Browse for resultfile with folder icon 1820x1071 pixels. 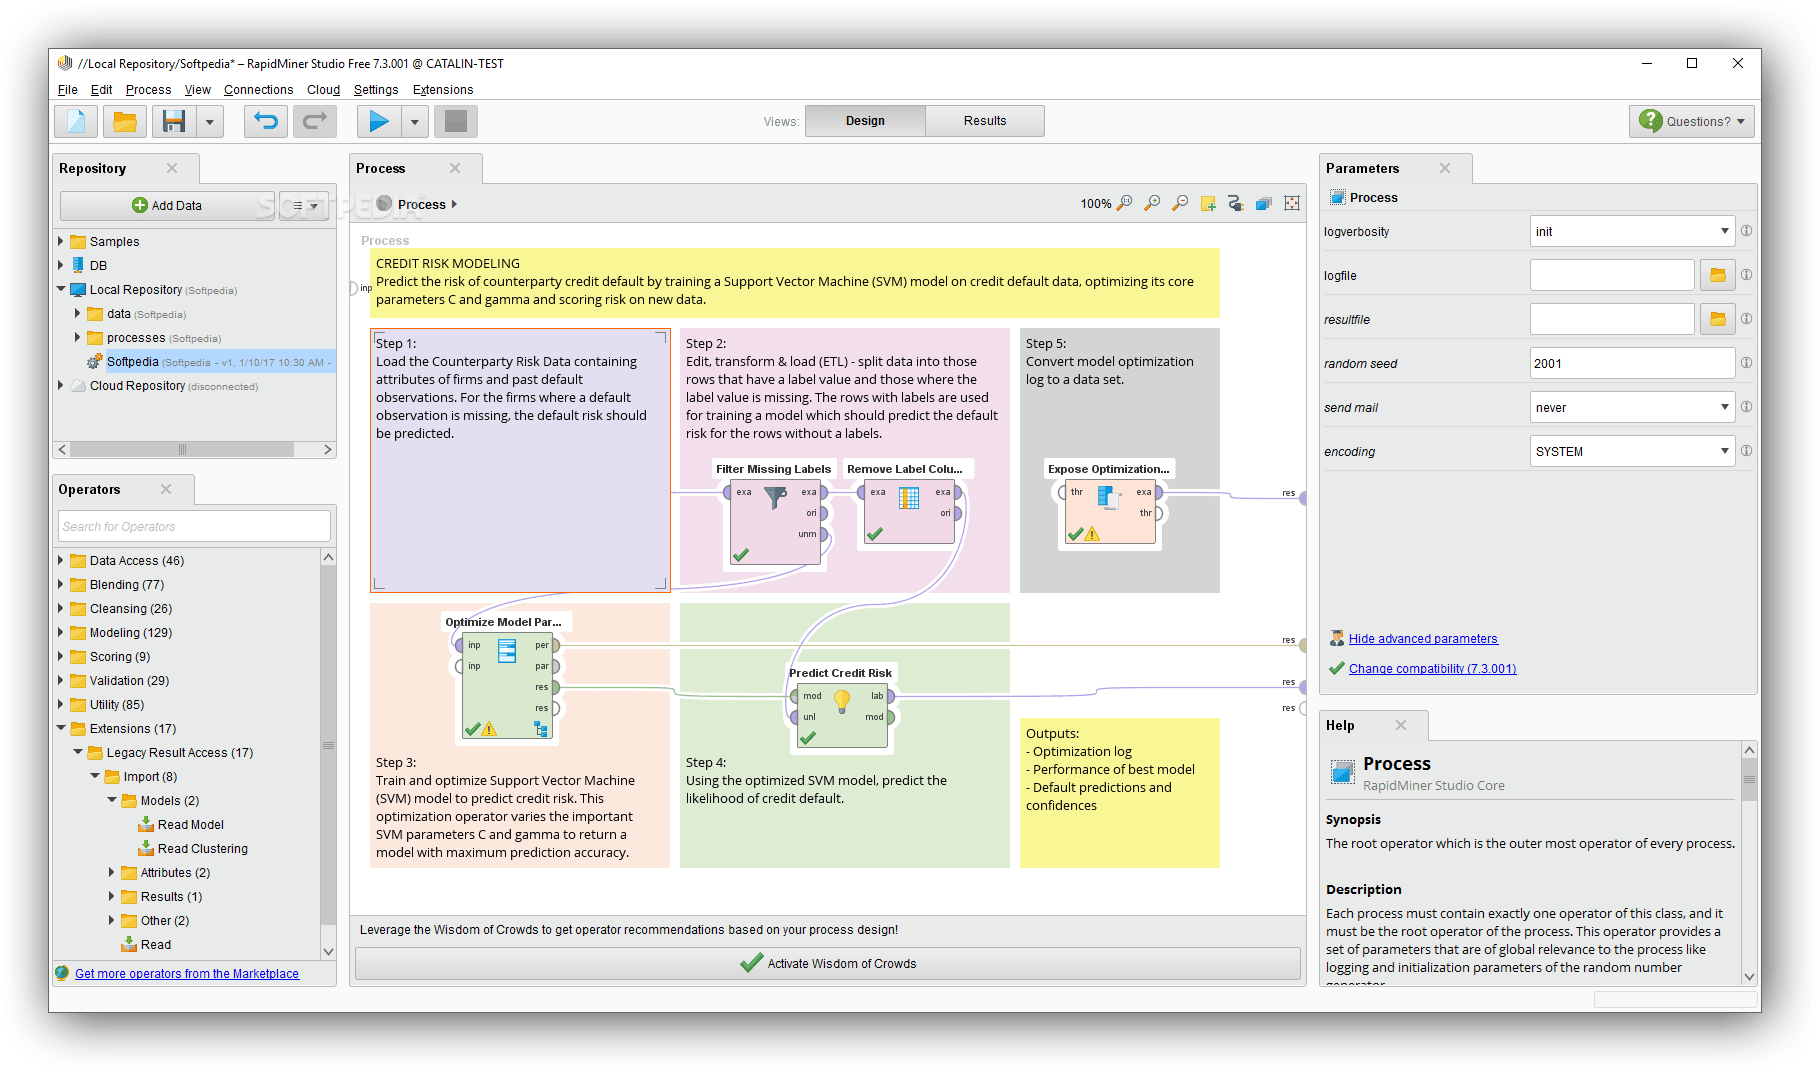(1717, 319)
